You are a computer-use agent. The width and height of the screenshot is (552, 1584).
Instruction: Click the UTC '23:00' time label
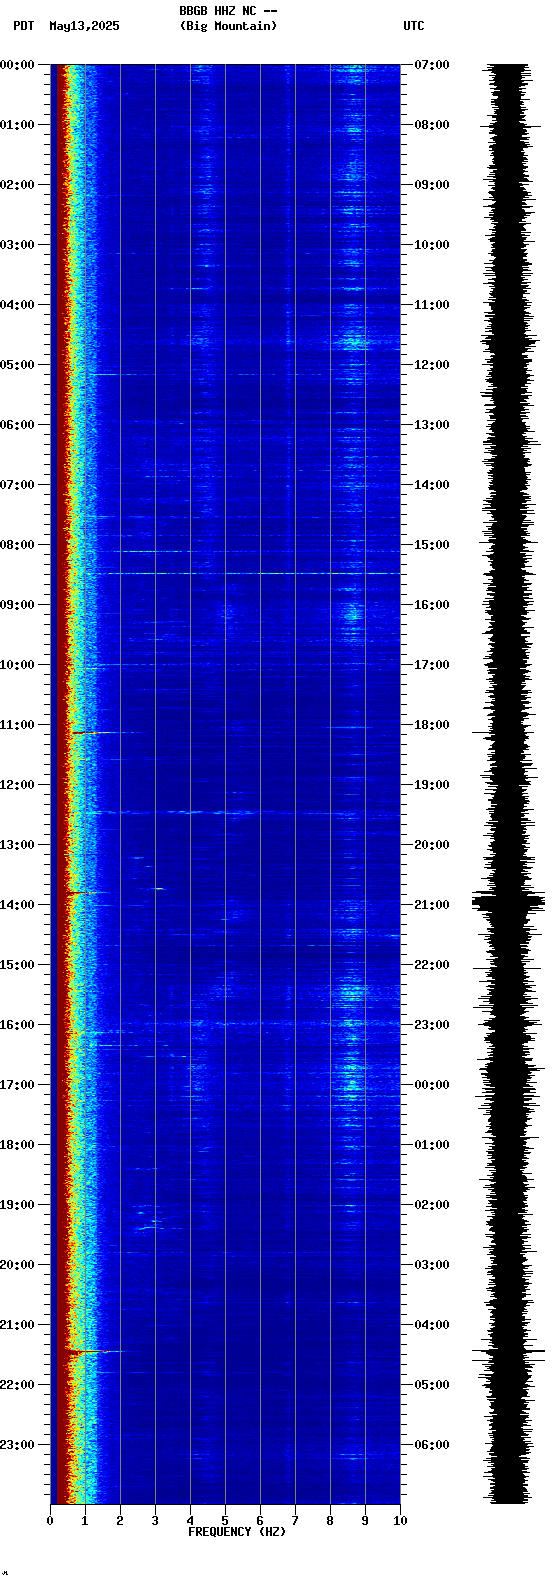pyautogui.click(x=432, y=1025)
